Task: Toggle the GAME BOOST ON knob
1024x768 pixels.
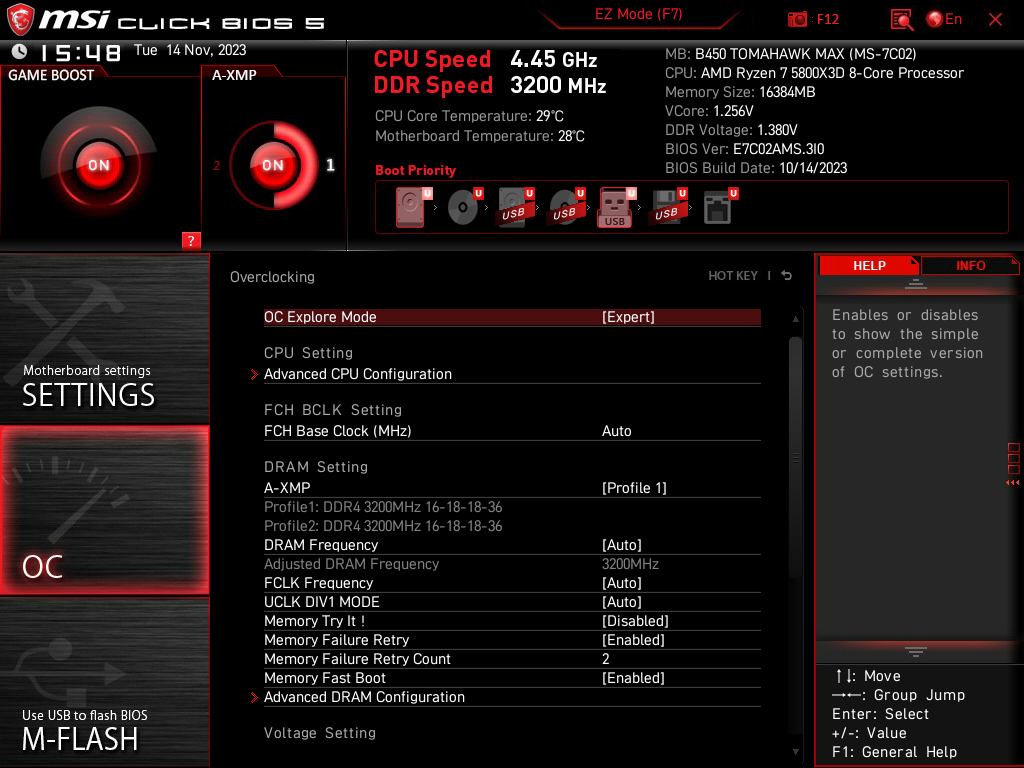Action: click(99, 165)
